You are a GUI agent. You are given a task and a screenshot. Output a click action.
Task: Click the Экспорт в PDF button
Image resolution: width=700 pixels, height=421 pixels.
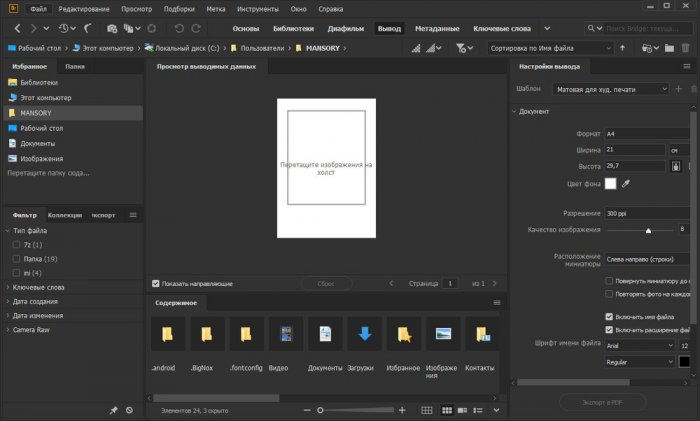pos(601,401)
